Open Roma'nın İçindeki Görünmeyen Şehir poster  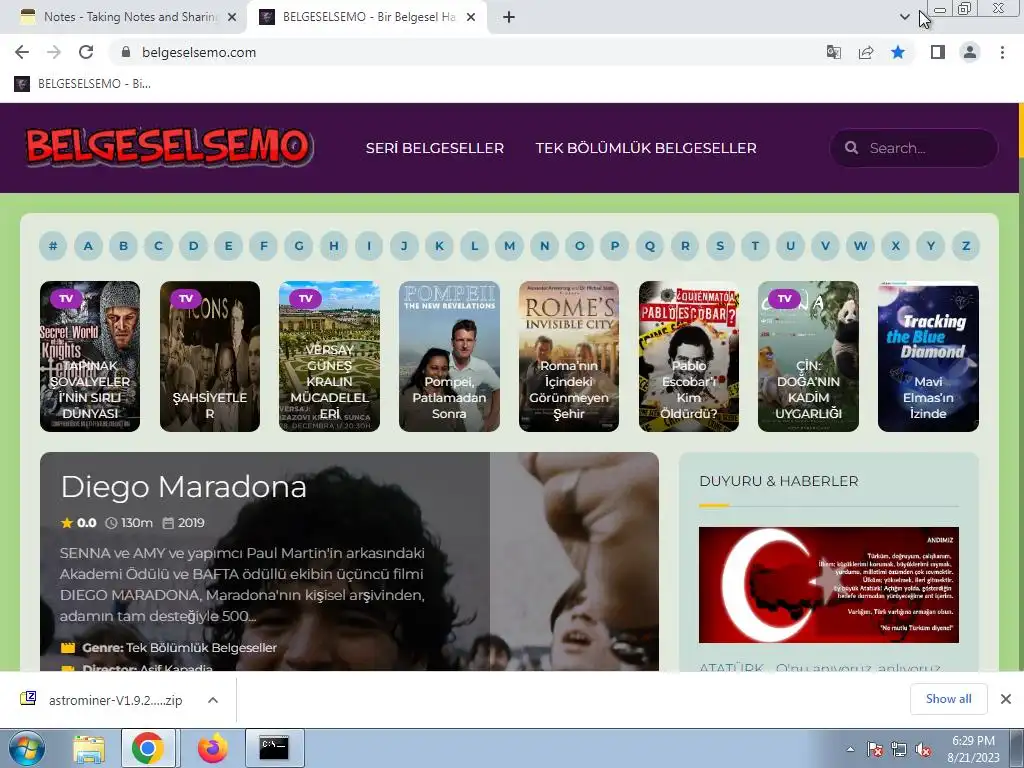[569, 357]
